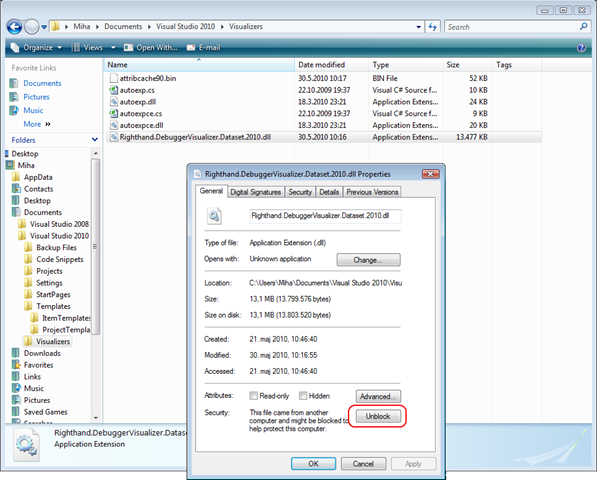The height and width of the screenshot is (480, 597).
Task: Switch to Digital Signatures tab
Action: tap(255, 192)
